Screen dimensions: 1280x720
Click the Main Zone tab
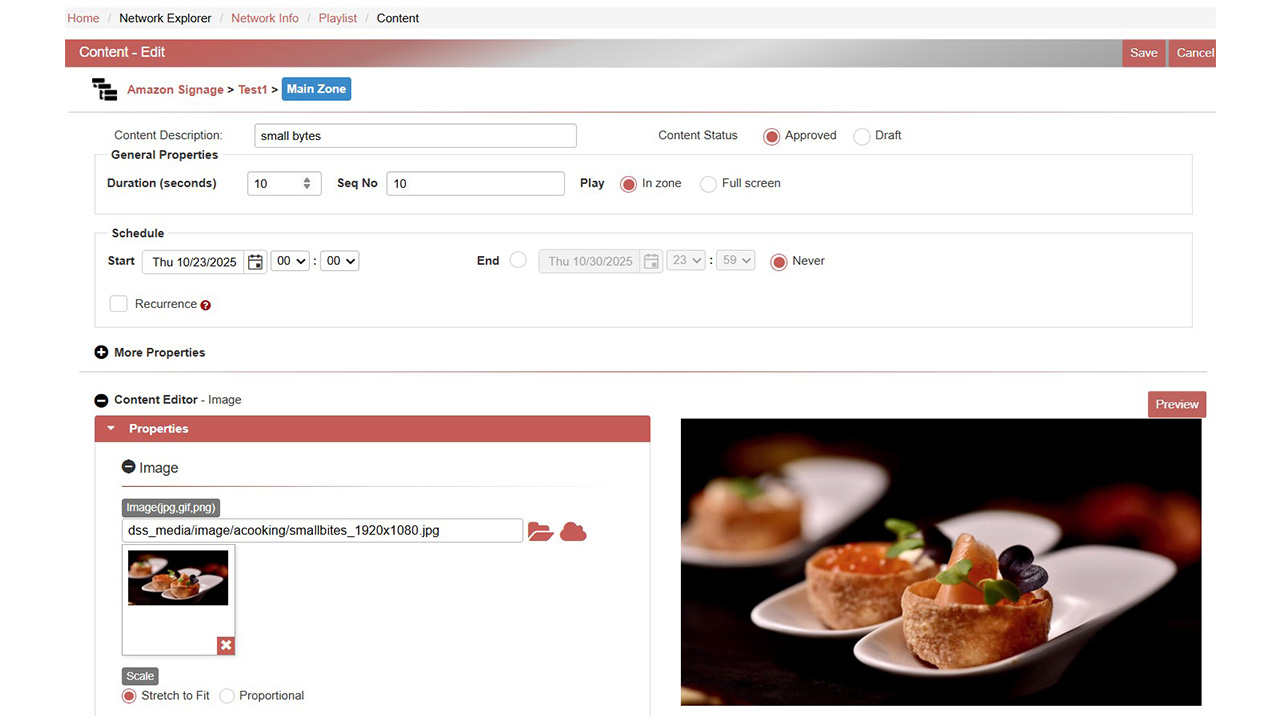point(316,89)
